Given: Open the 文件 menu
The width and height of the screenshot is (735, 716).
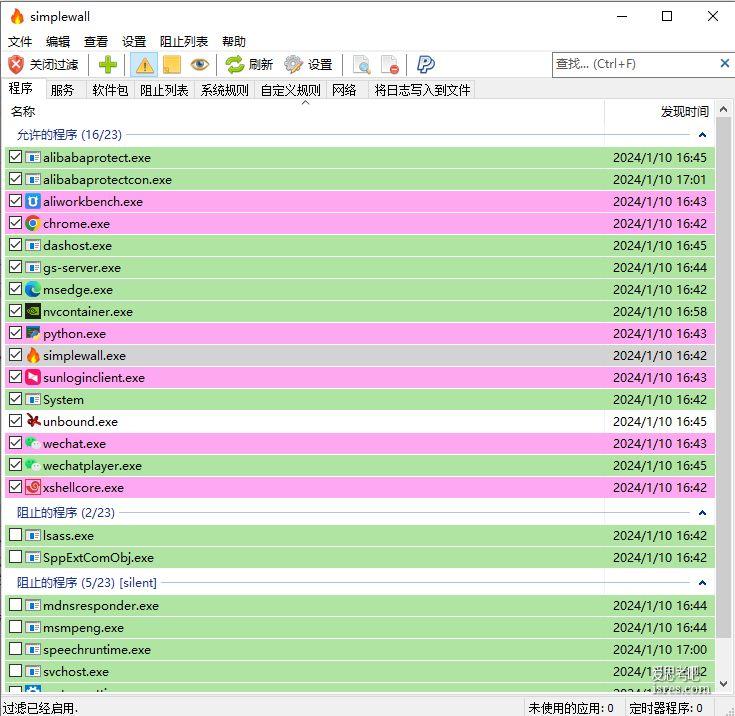Looking at the screenshot, I should 20,42.
